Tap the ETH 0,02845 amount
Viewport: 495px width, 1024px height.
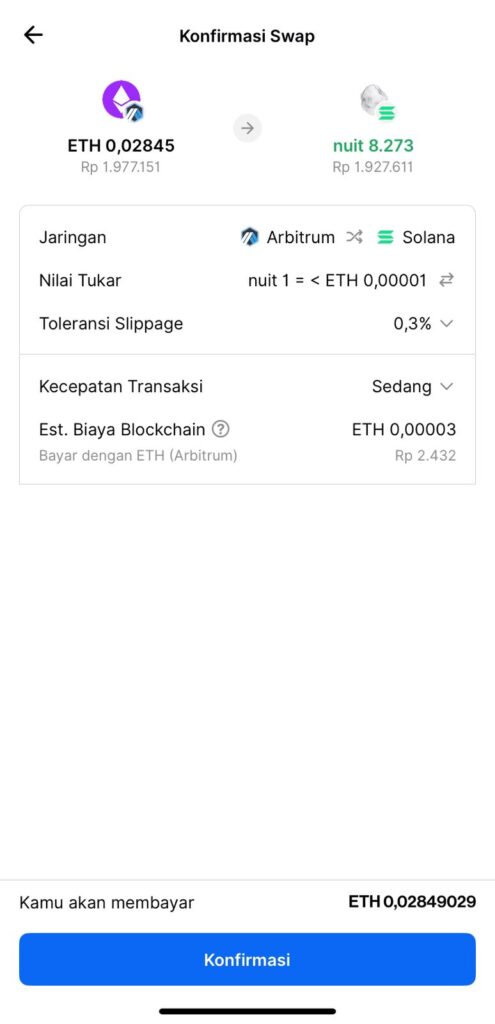coord(121,145)
